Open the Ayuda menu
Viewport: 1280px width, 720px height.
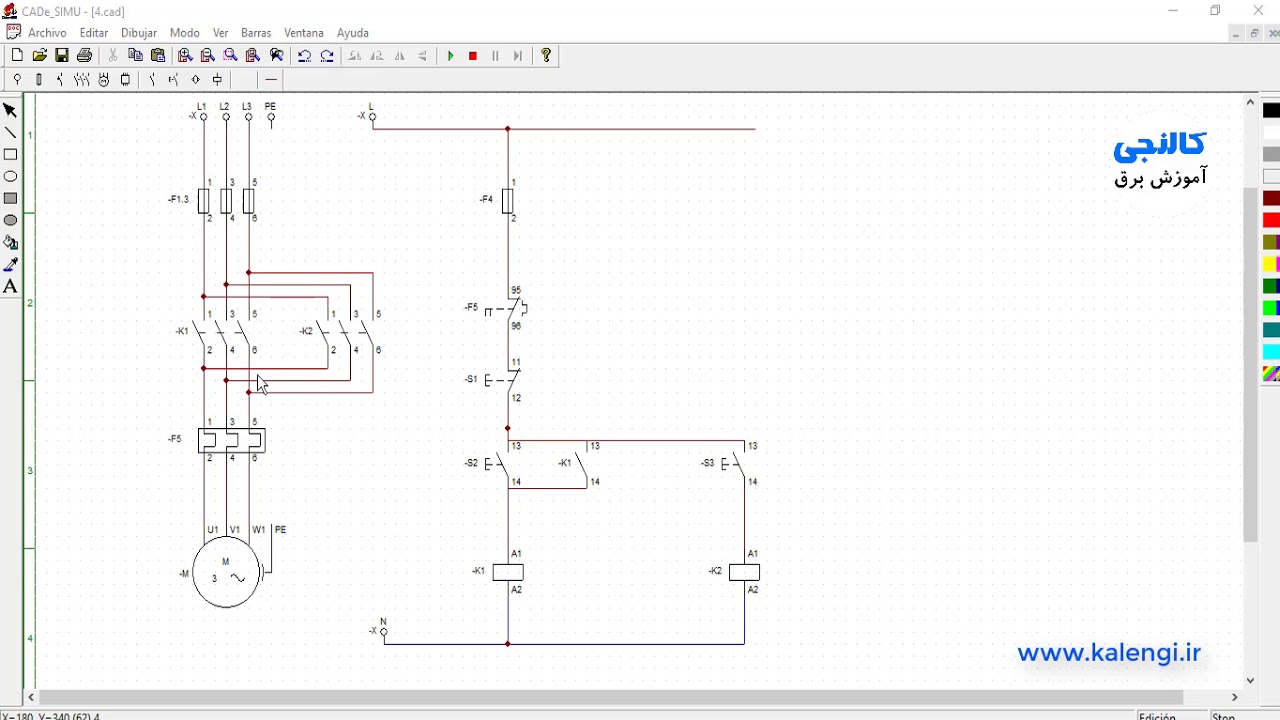coord(353,33)
